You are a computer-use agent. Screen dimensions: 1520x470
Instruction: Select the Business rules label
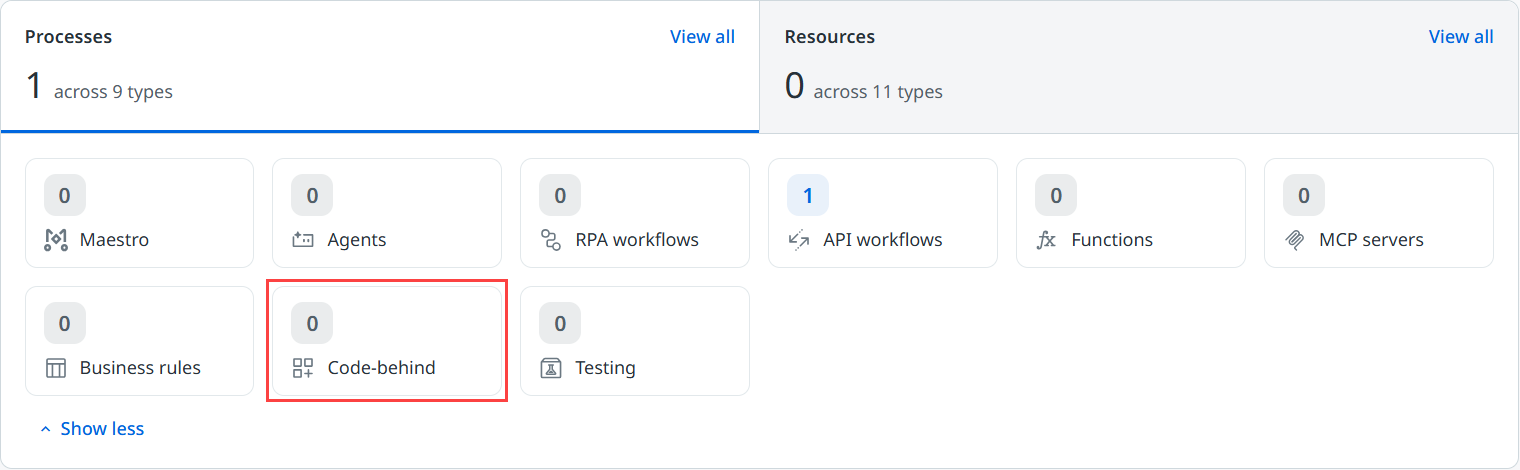pyautogui.click(x=140, y=368)
